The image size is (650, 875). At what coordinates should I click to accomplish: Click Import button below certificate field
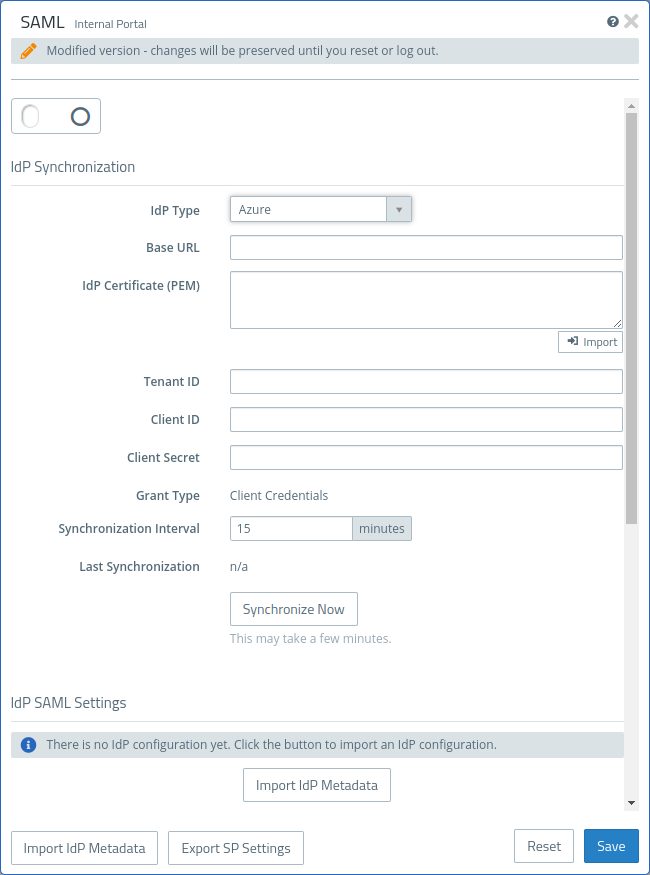(x=590, y=342)
